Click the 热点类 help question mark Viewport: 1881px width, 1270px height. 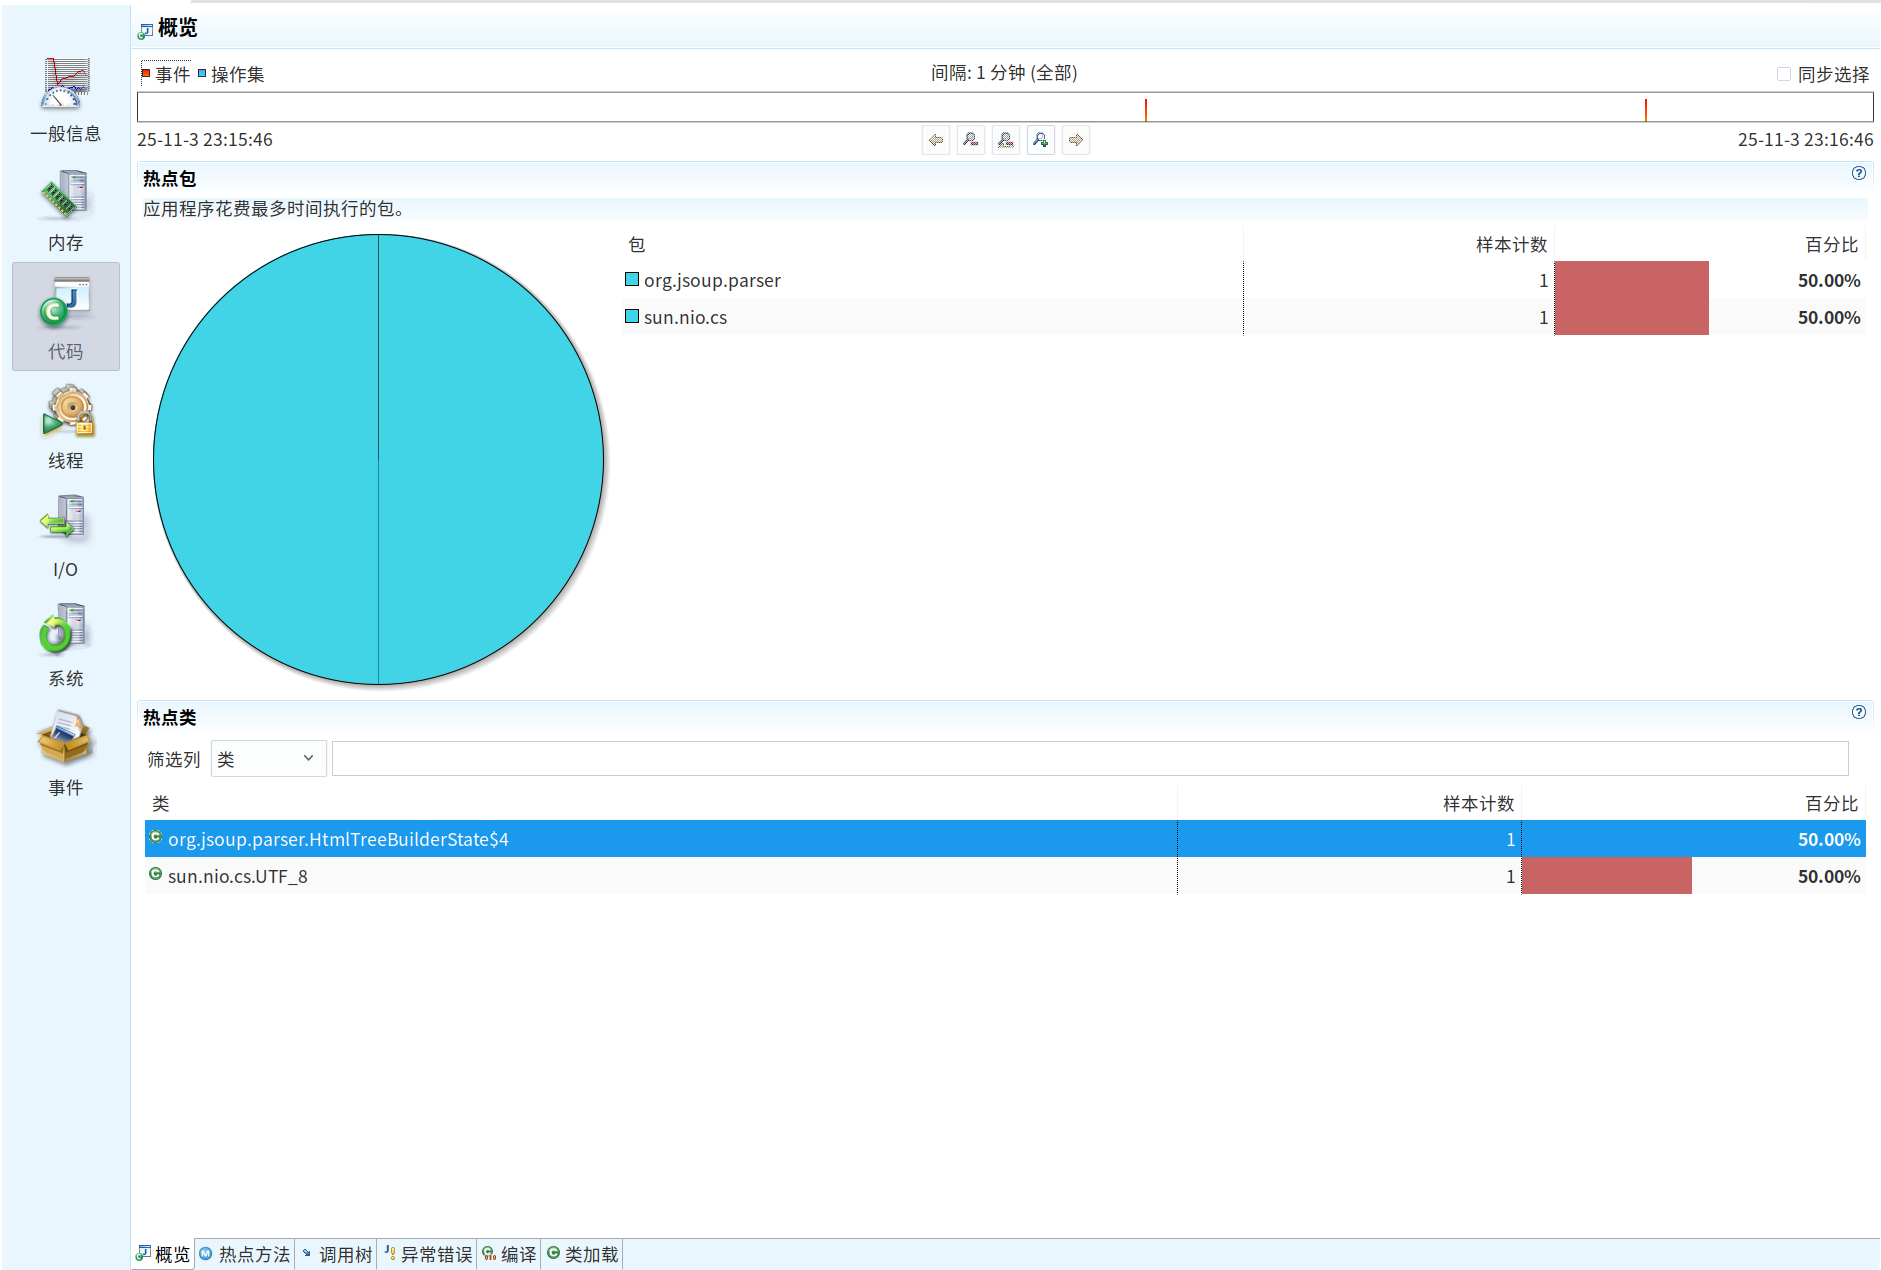(1858, 712)
